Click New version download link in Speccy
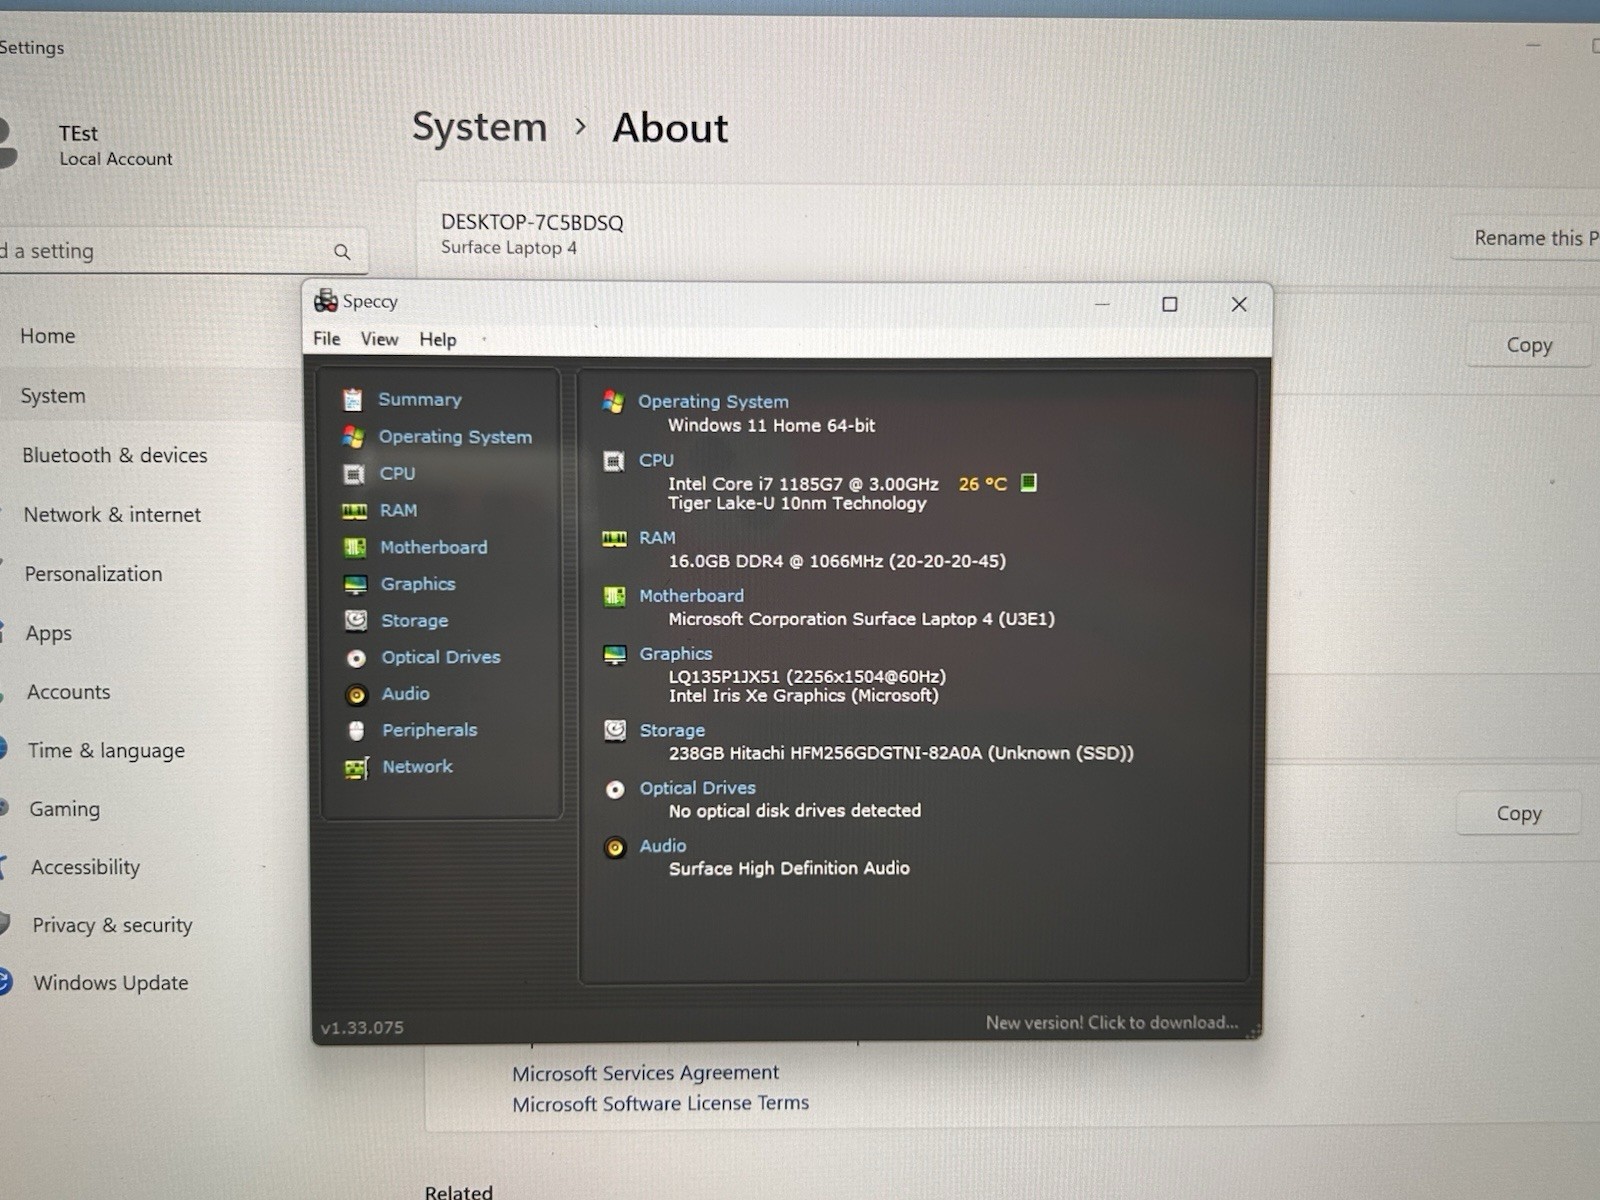 tap(1112, 1022)
